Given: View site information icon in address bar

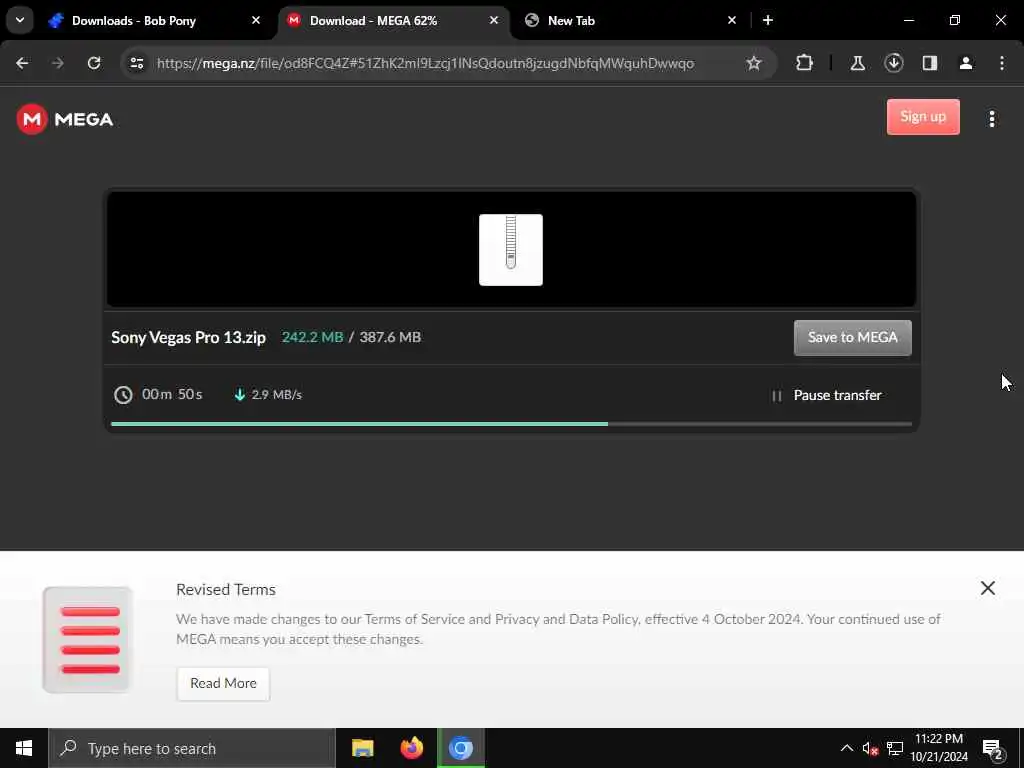Looking at the screenshot, I should coord(136,63).
